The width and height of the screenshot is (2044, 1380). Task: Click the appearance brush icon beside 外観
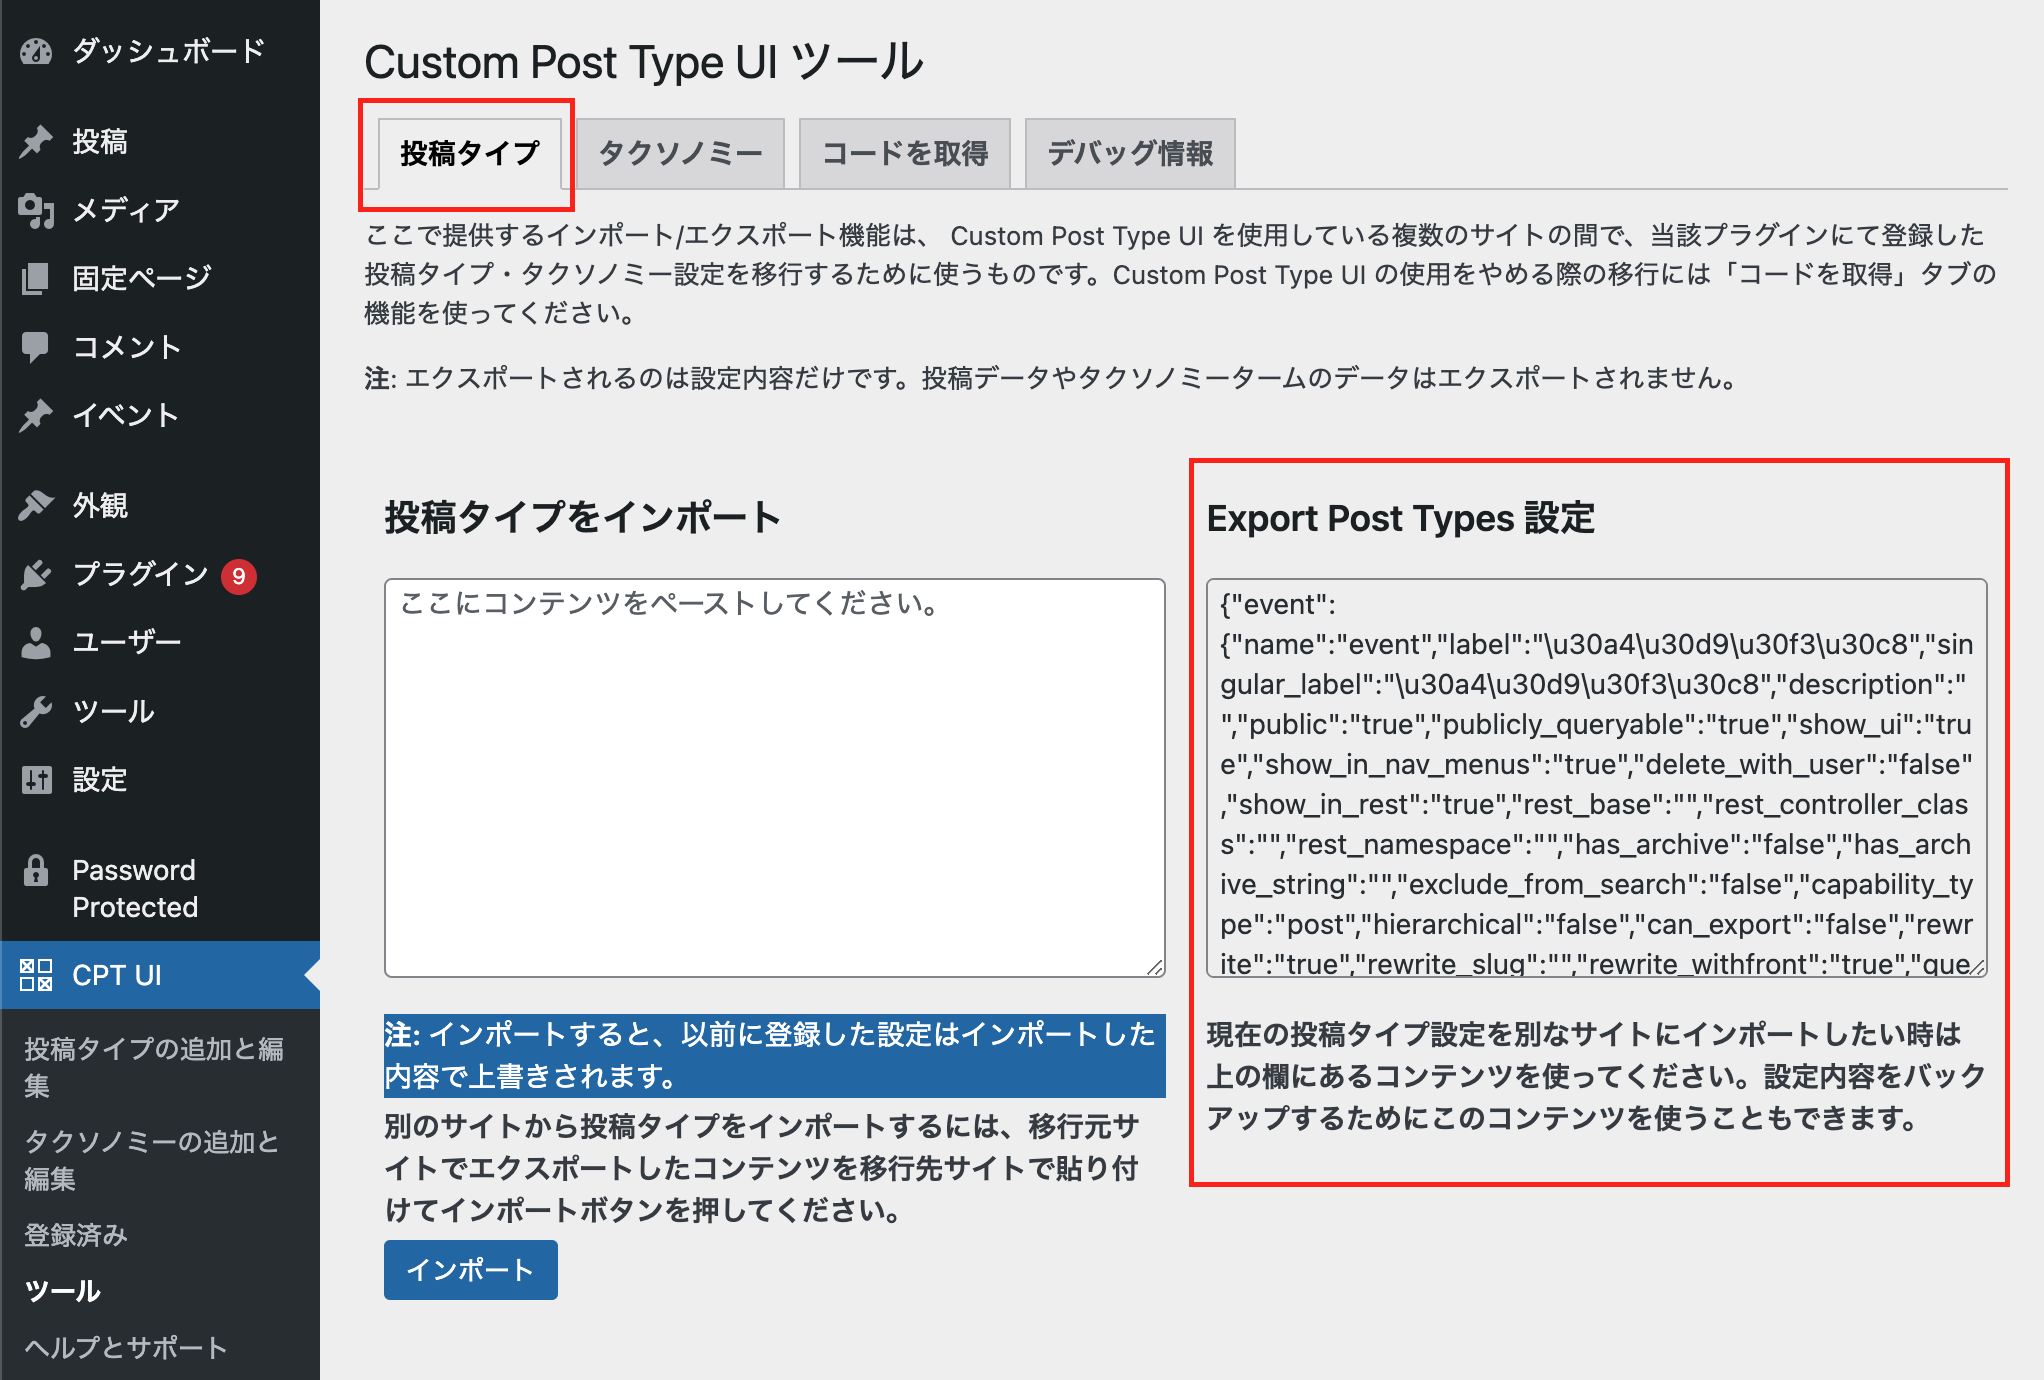[x=36, y=506]
